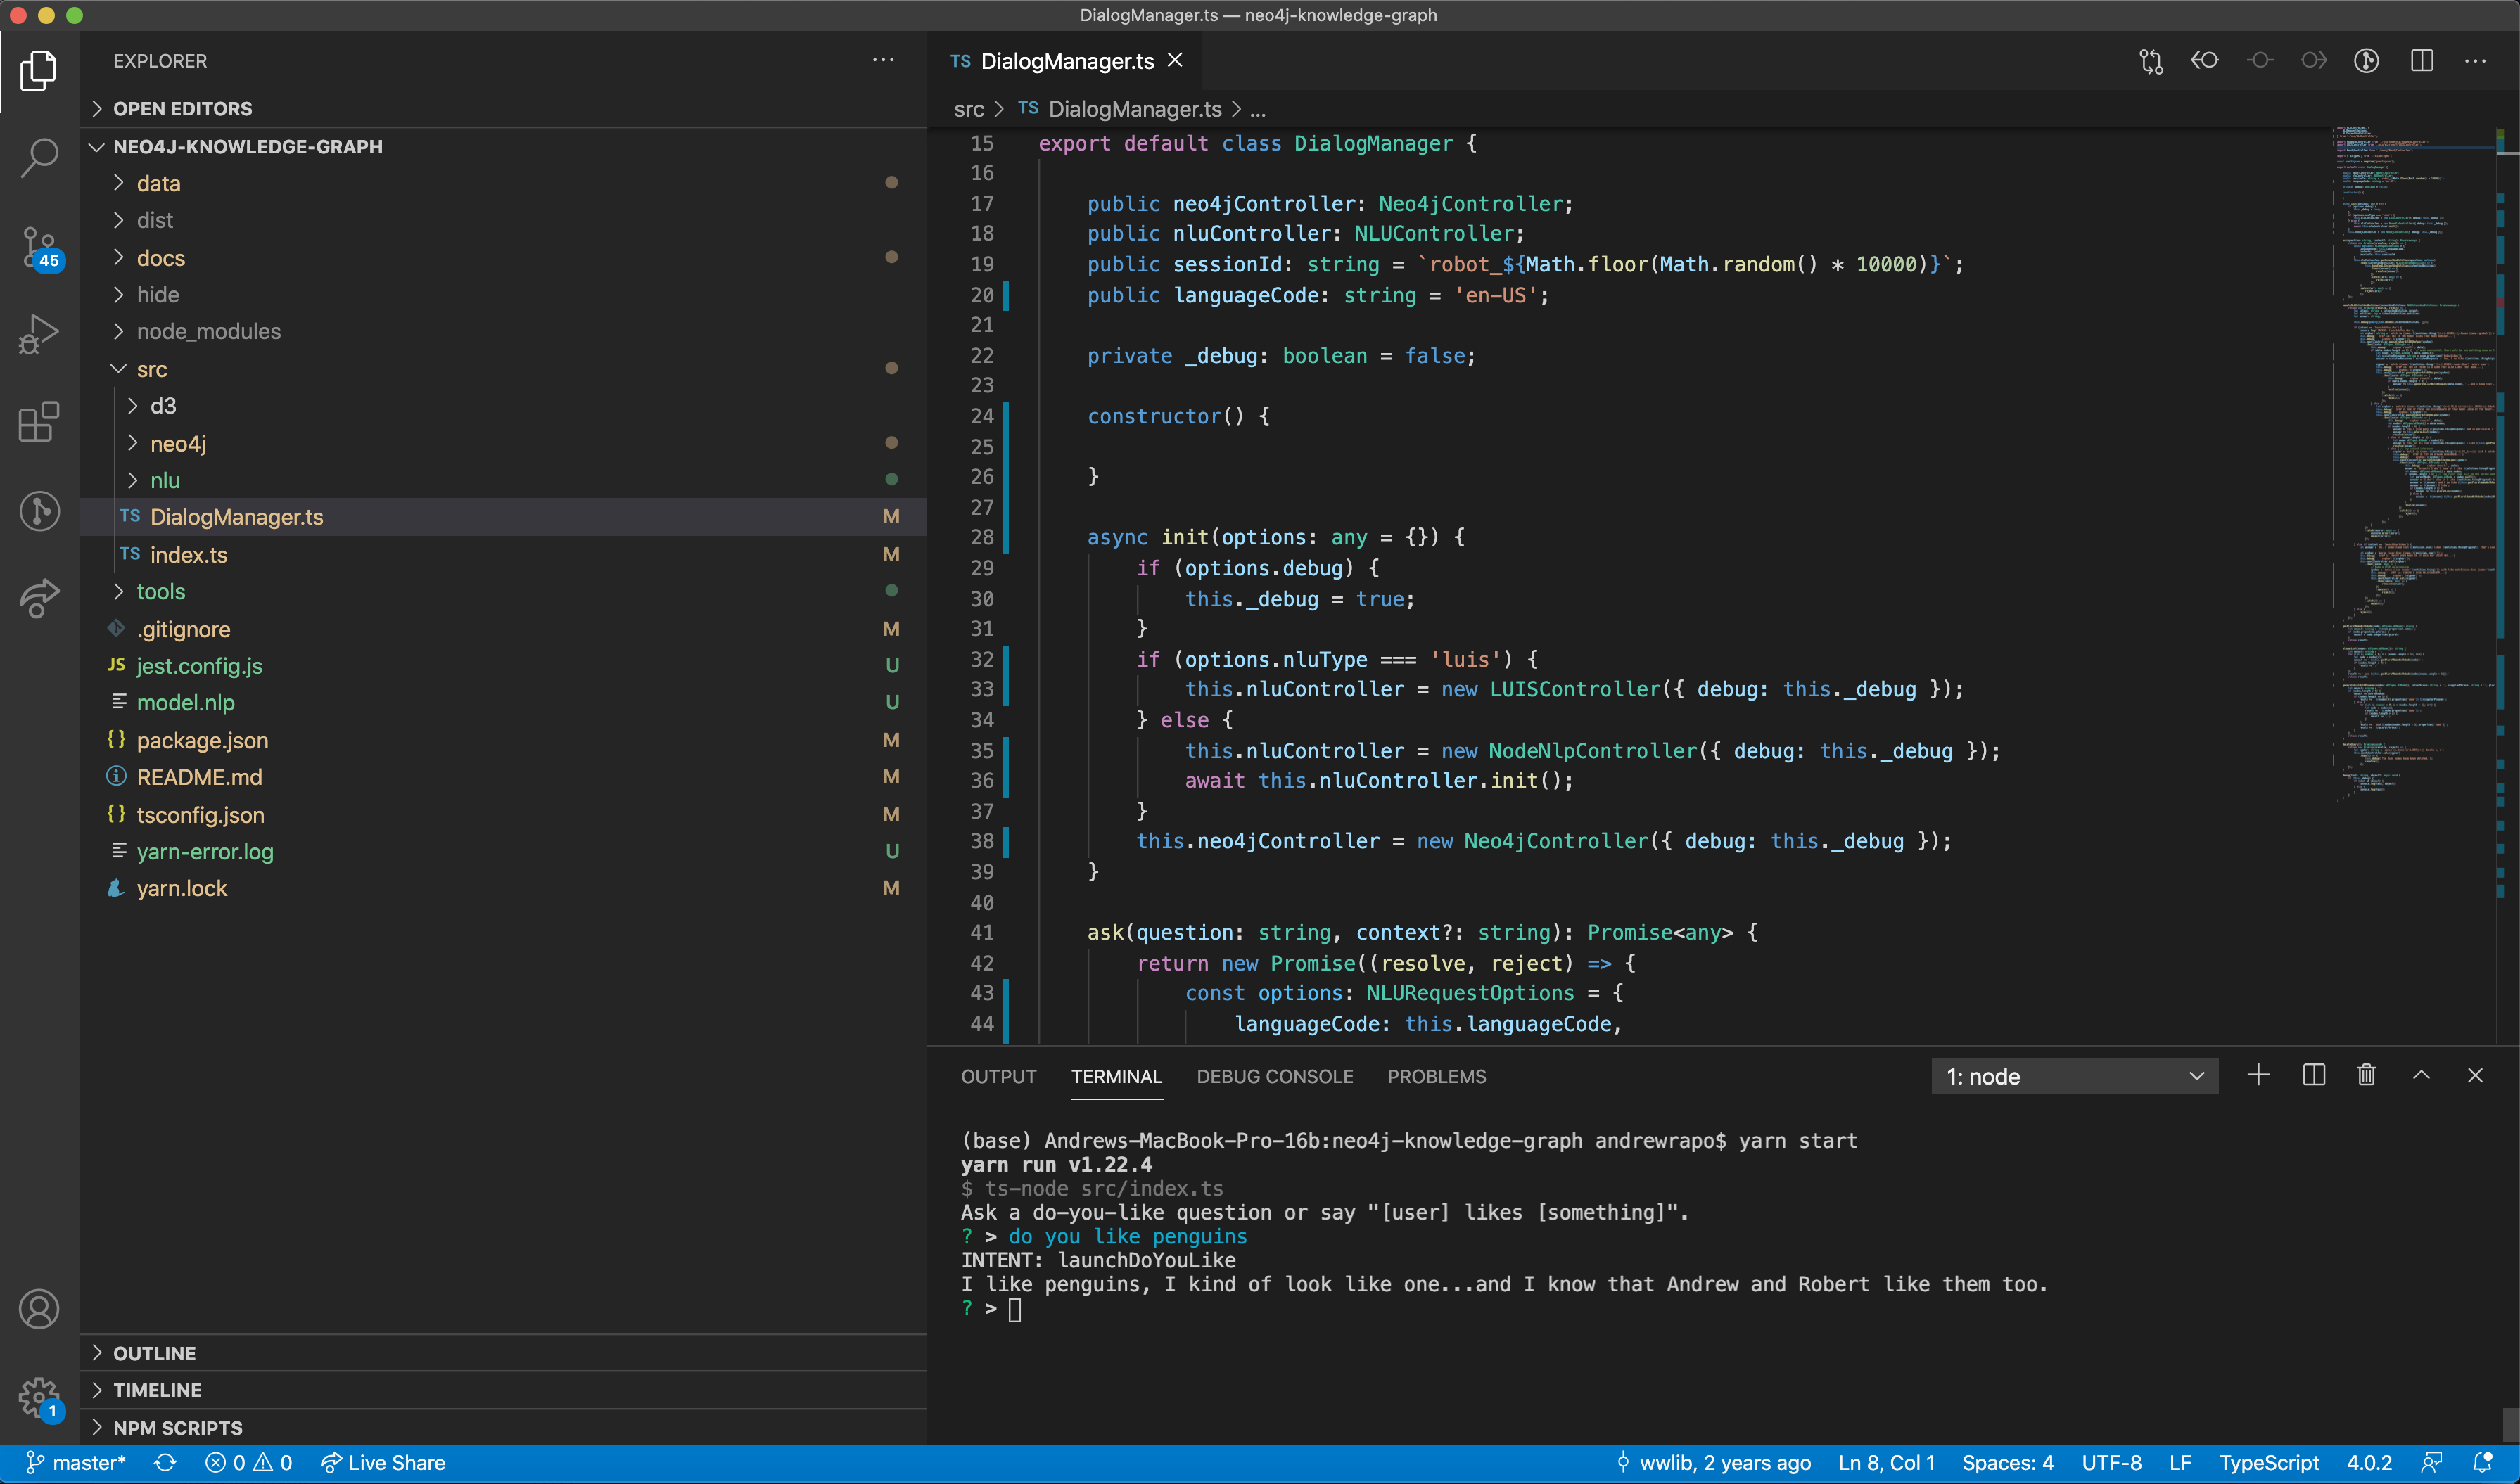Switch to the OUTPUT panel tab

point(998,1076)
